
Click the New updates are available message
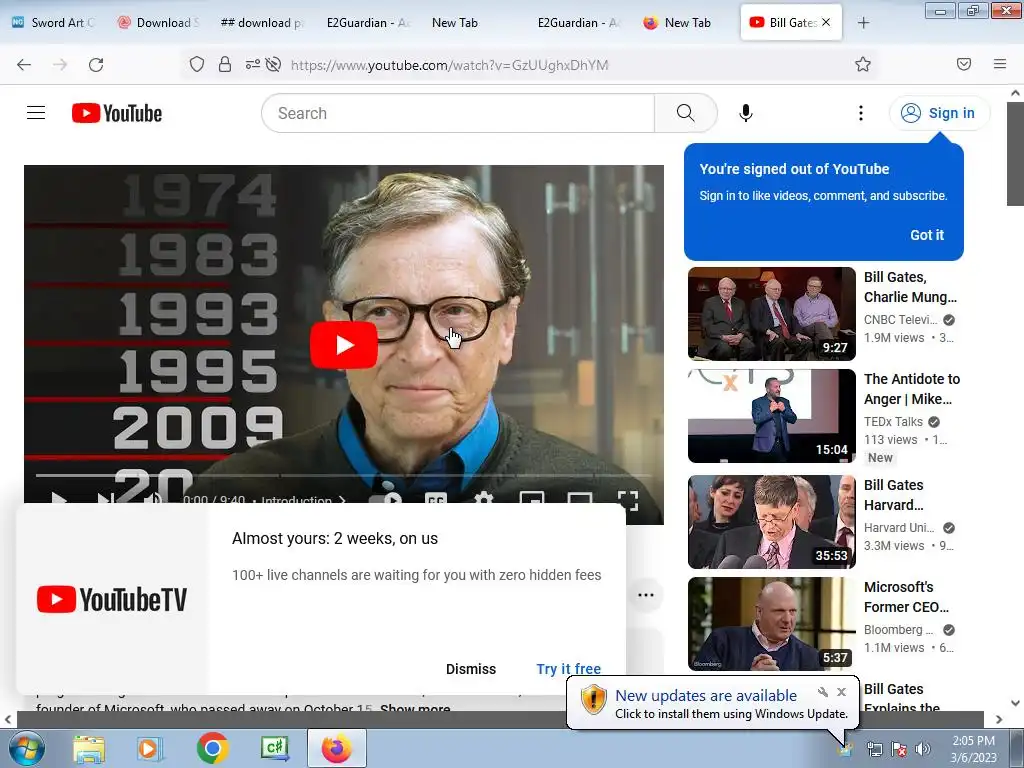click(x=706, y=696)
